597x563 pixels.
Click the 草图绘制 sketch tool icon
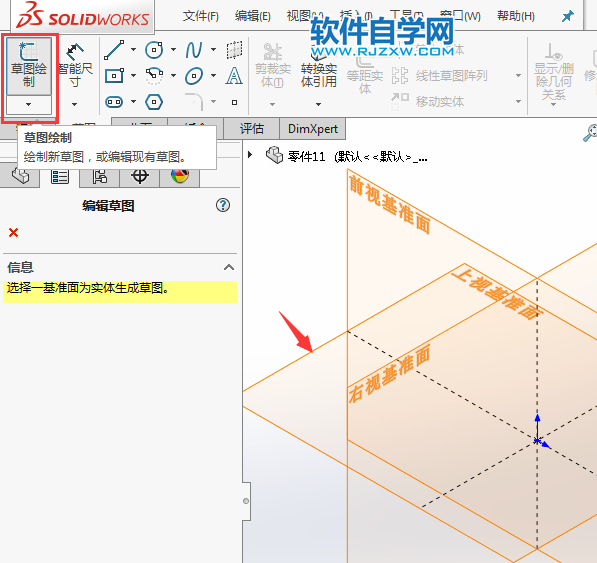pyautogui.click(x=29, y=65)
